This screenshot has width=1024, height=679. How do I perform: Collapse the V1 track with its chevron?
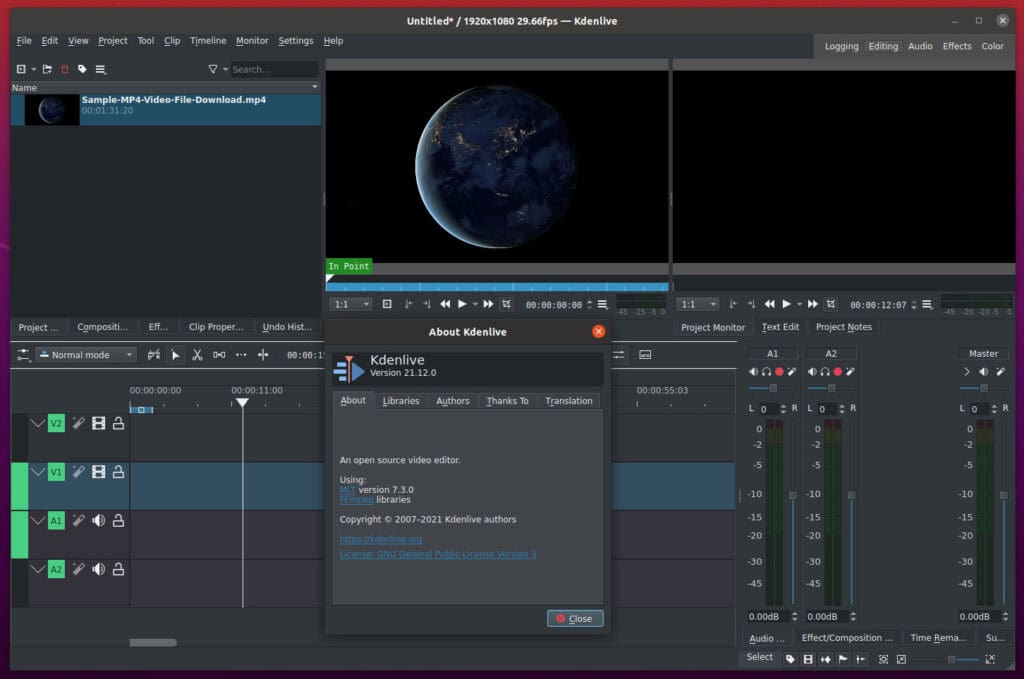(x=38, y=472)
